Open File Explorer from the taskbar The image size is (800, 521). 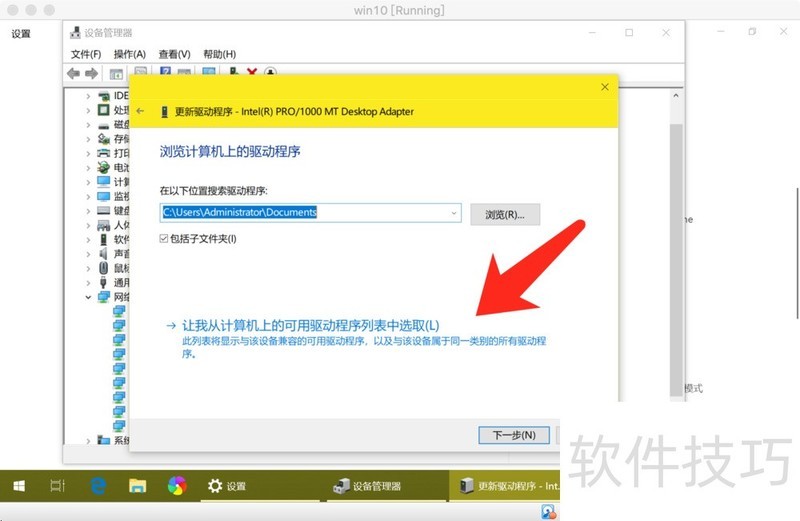(x=137, y=486)
